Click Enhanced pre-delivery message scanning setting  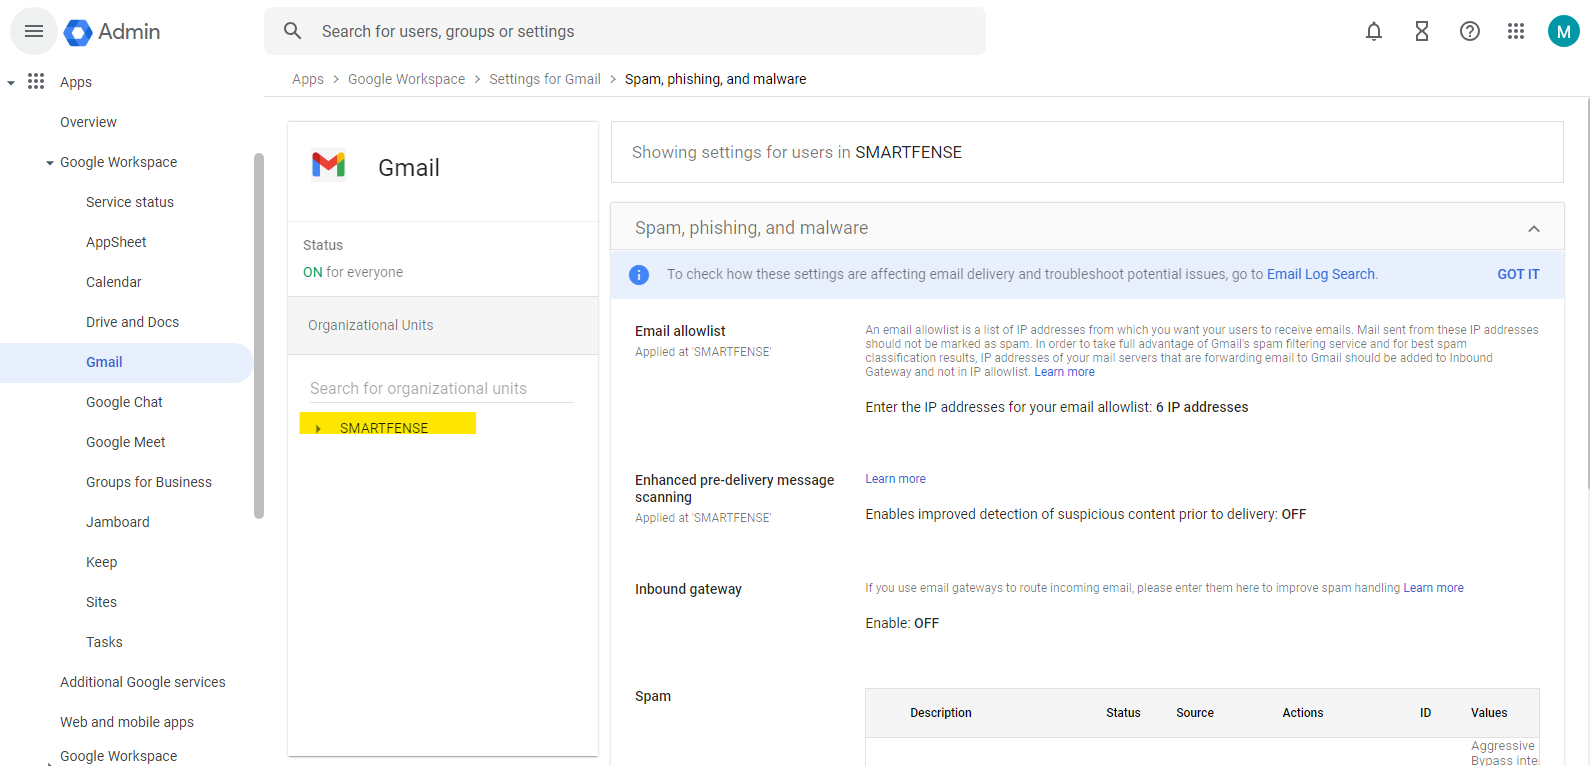(x=734, y=488)
